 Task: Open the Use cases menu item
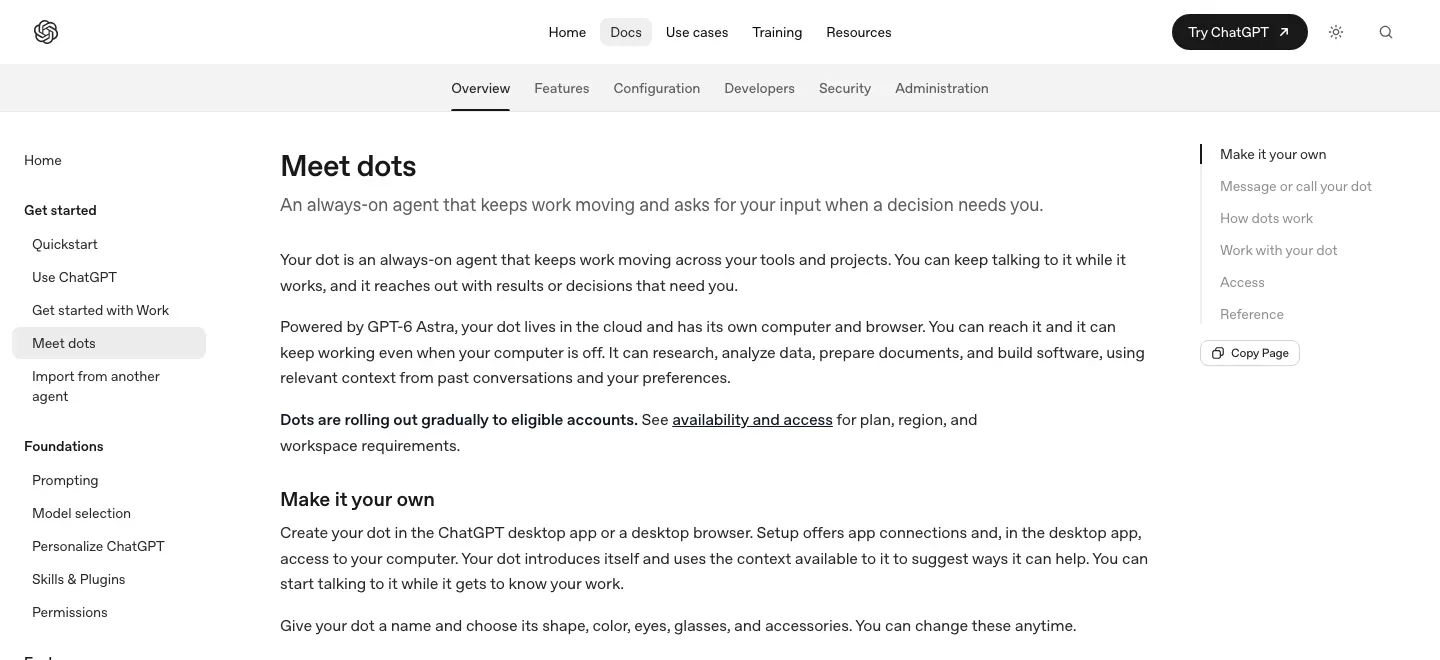[697, 32]
